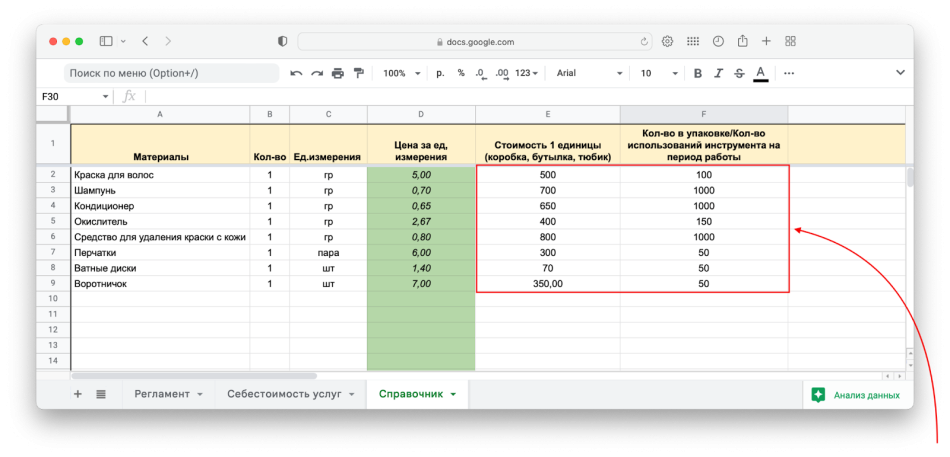Format the cell as percent
The image size is (950, 457).
point(461,73)
